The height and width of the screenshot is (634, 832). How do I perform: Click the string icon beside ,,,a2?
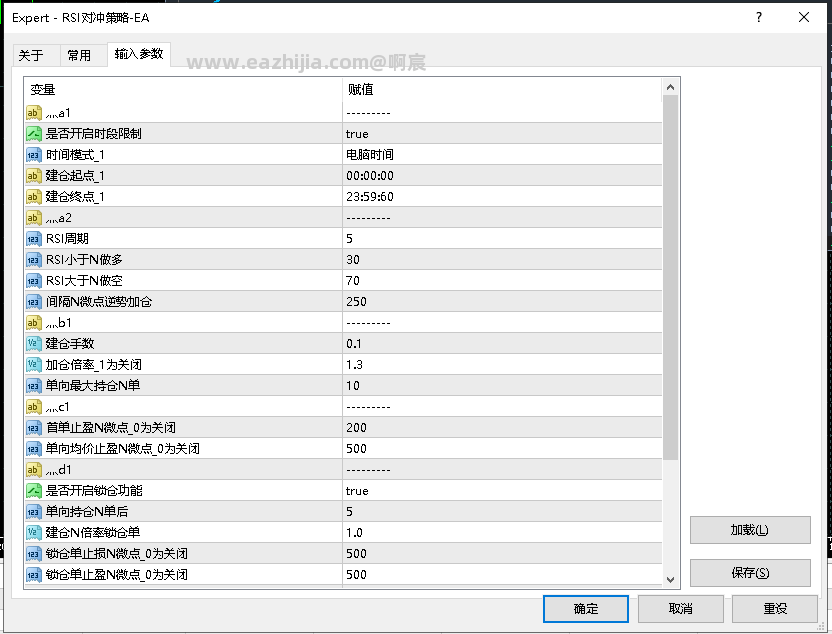point(33,218)
